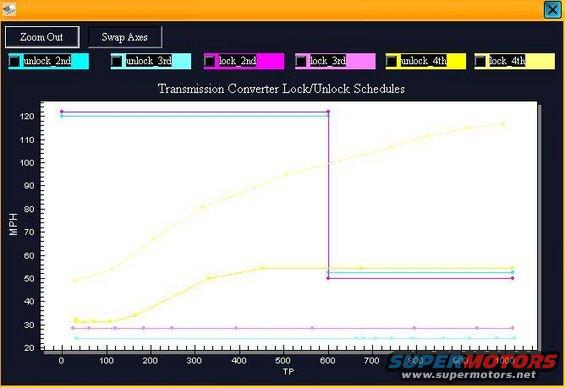Click the purple data point at TP 600, 122 MPH
Screen dimensions: 565x388
328,112
